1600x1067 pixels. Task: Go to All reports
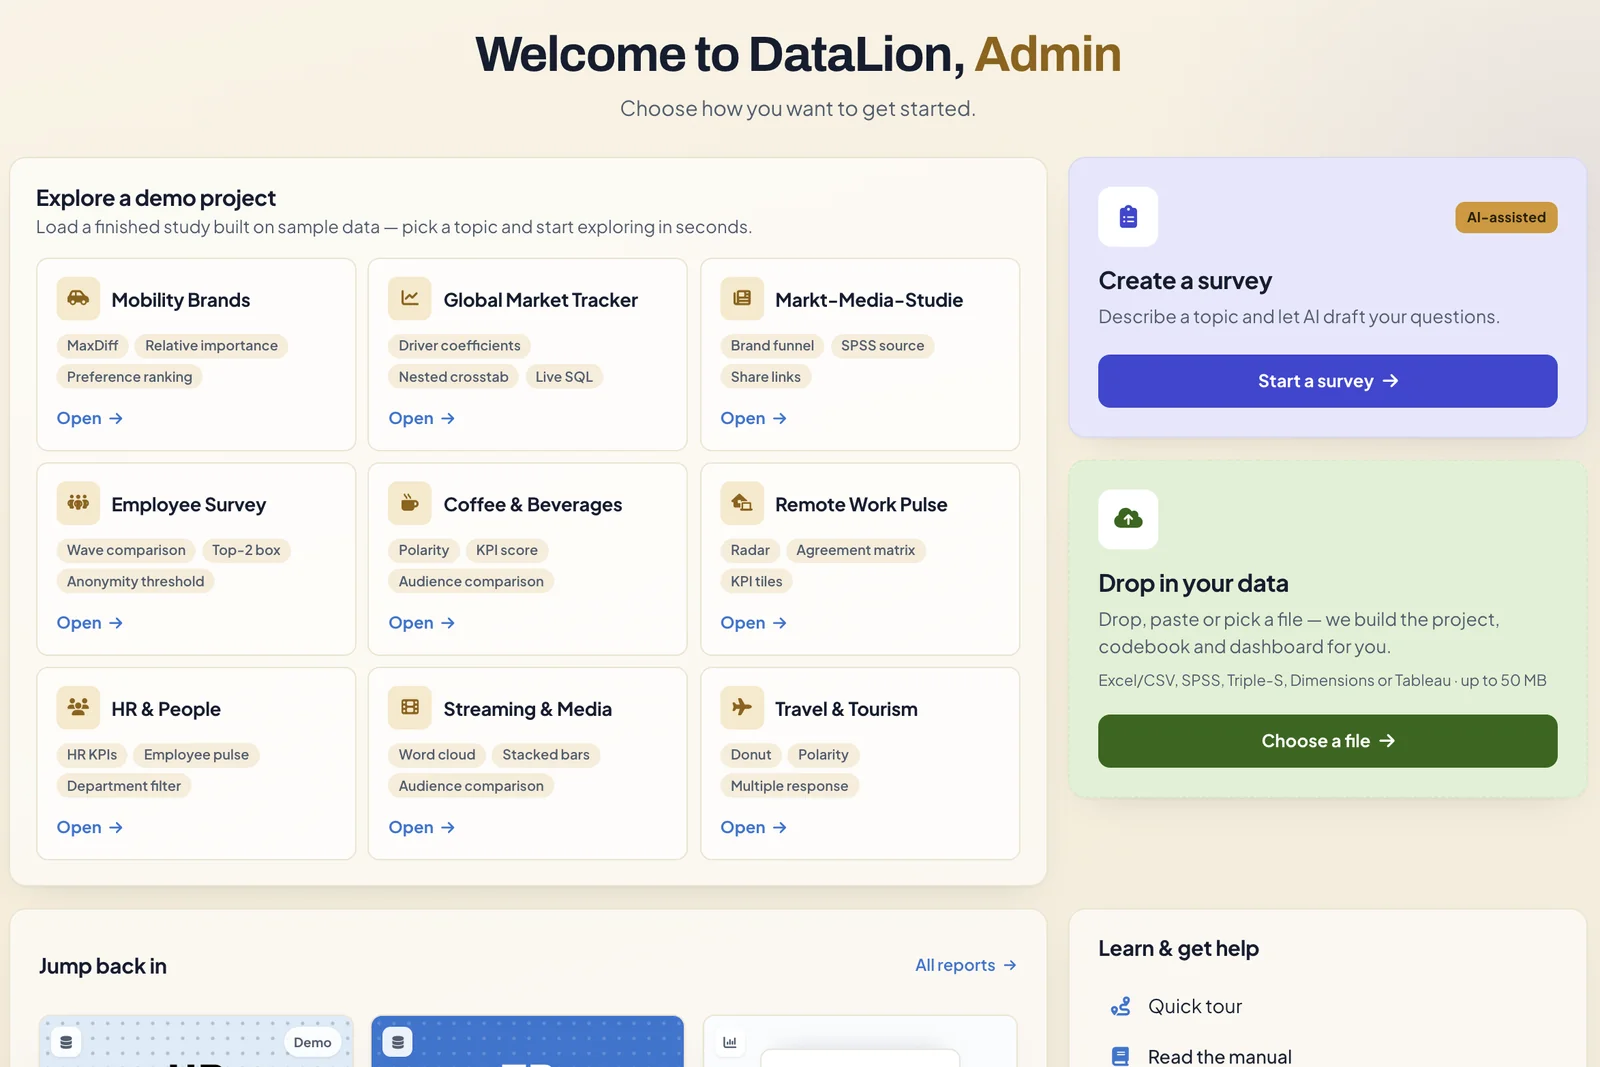click(966, 965)
